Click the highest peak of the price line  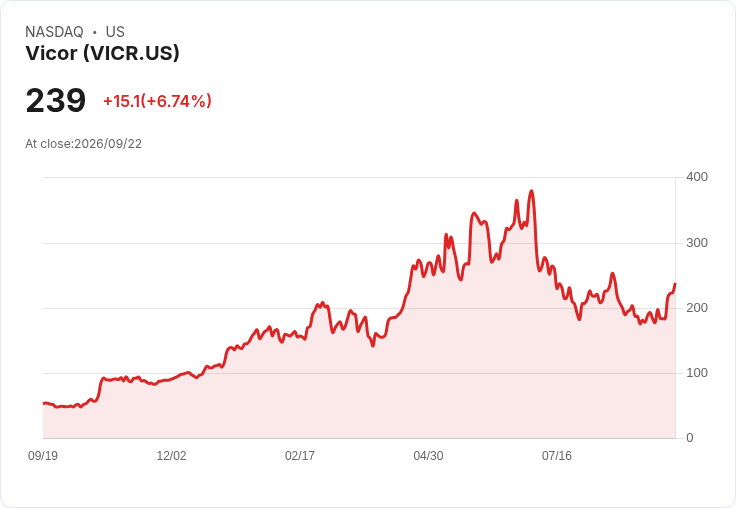pyautogui.click(x=531, y=191)
